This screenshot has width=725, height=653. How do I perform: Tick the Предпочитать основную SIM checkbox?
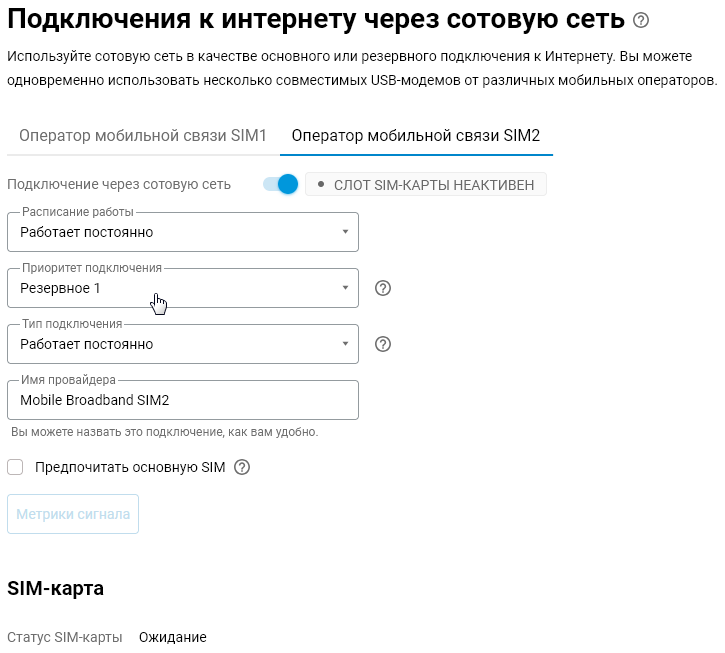click(15, 467)
